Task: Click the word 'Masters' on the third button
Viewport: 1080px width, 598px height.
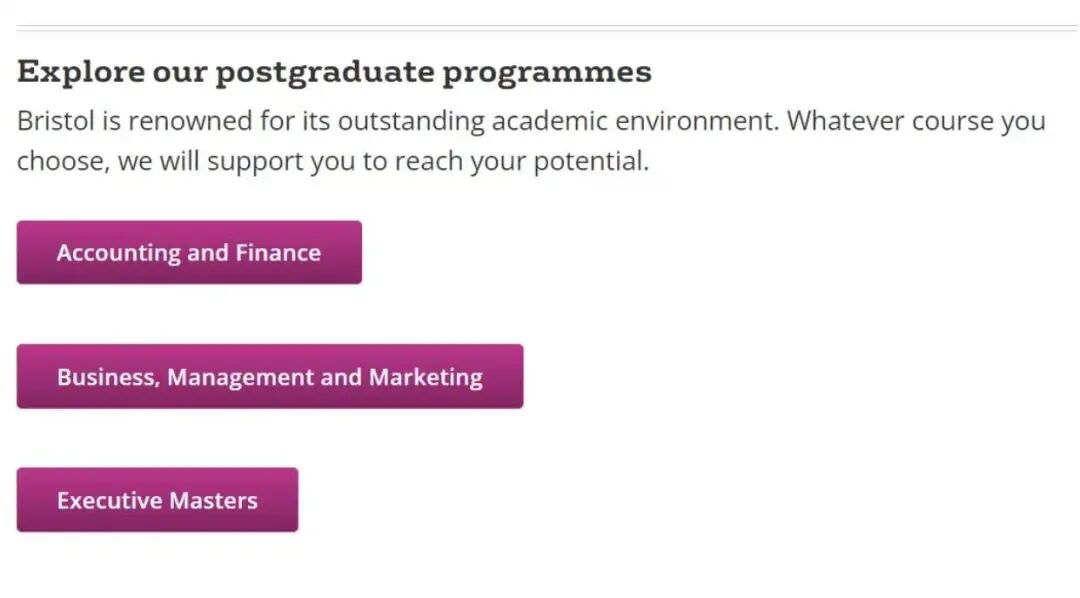Action: [212, 500]
